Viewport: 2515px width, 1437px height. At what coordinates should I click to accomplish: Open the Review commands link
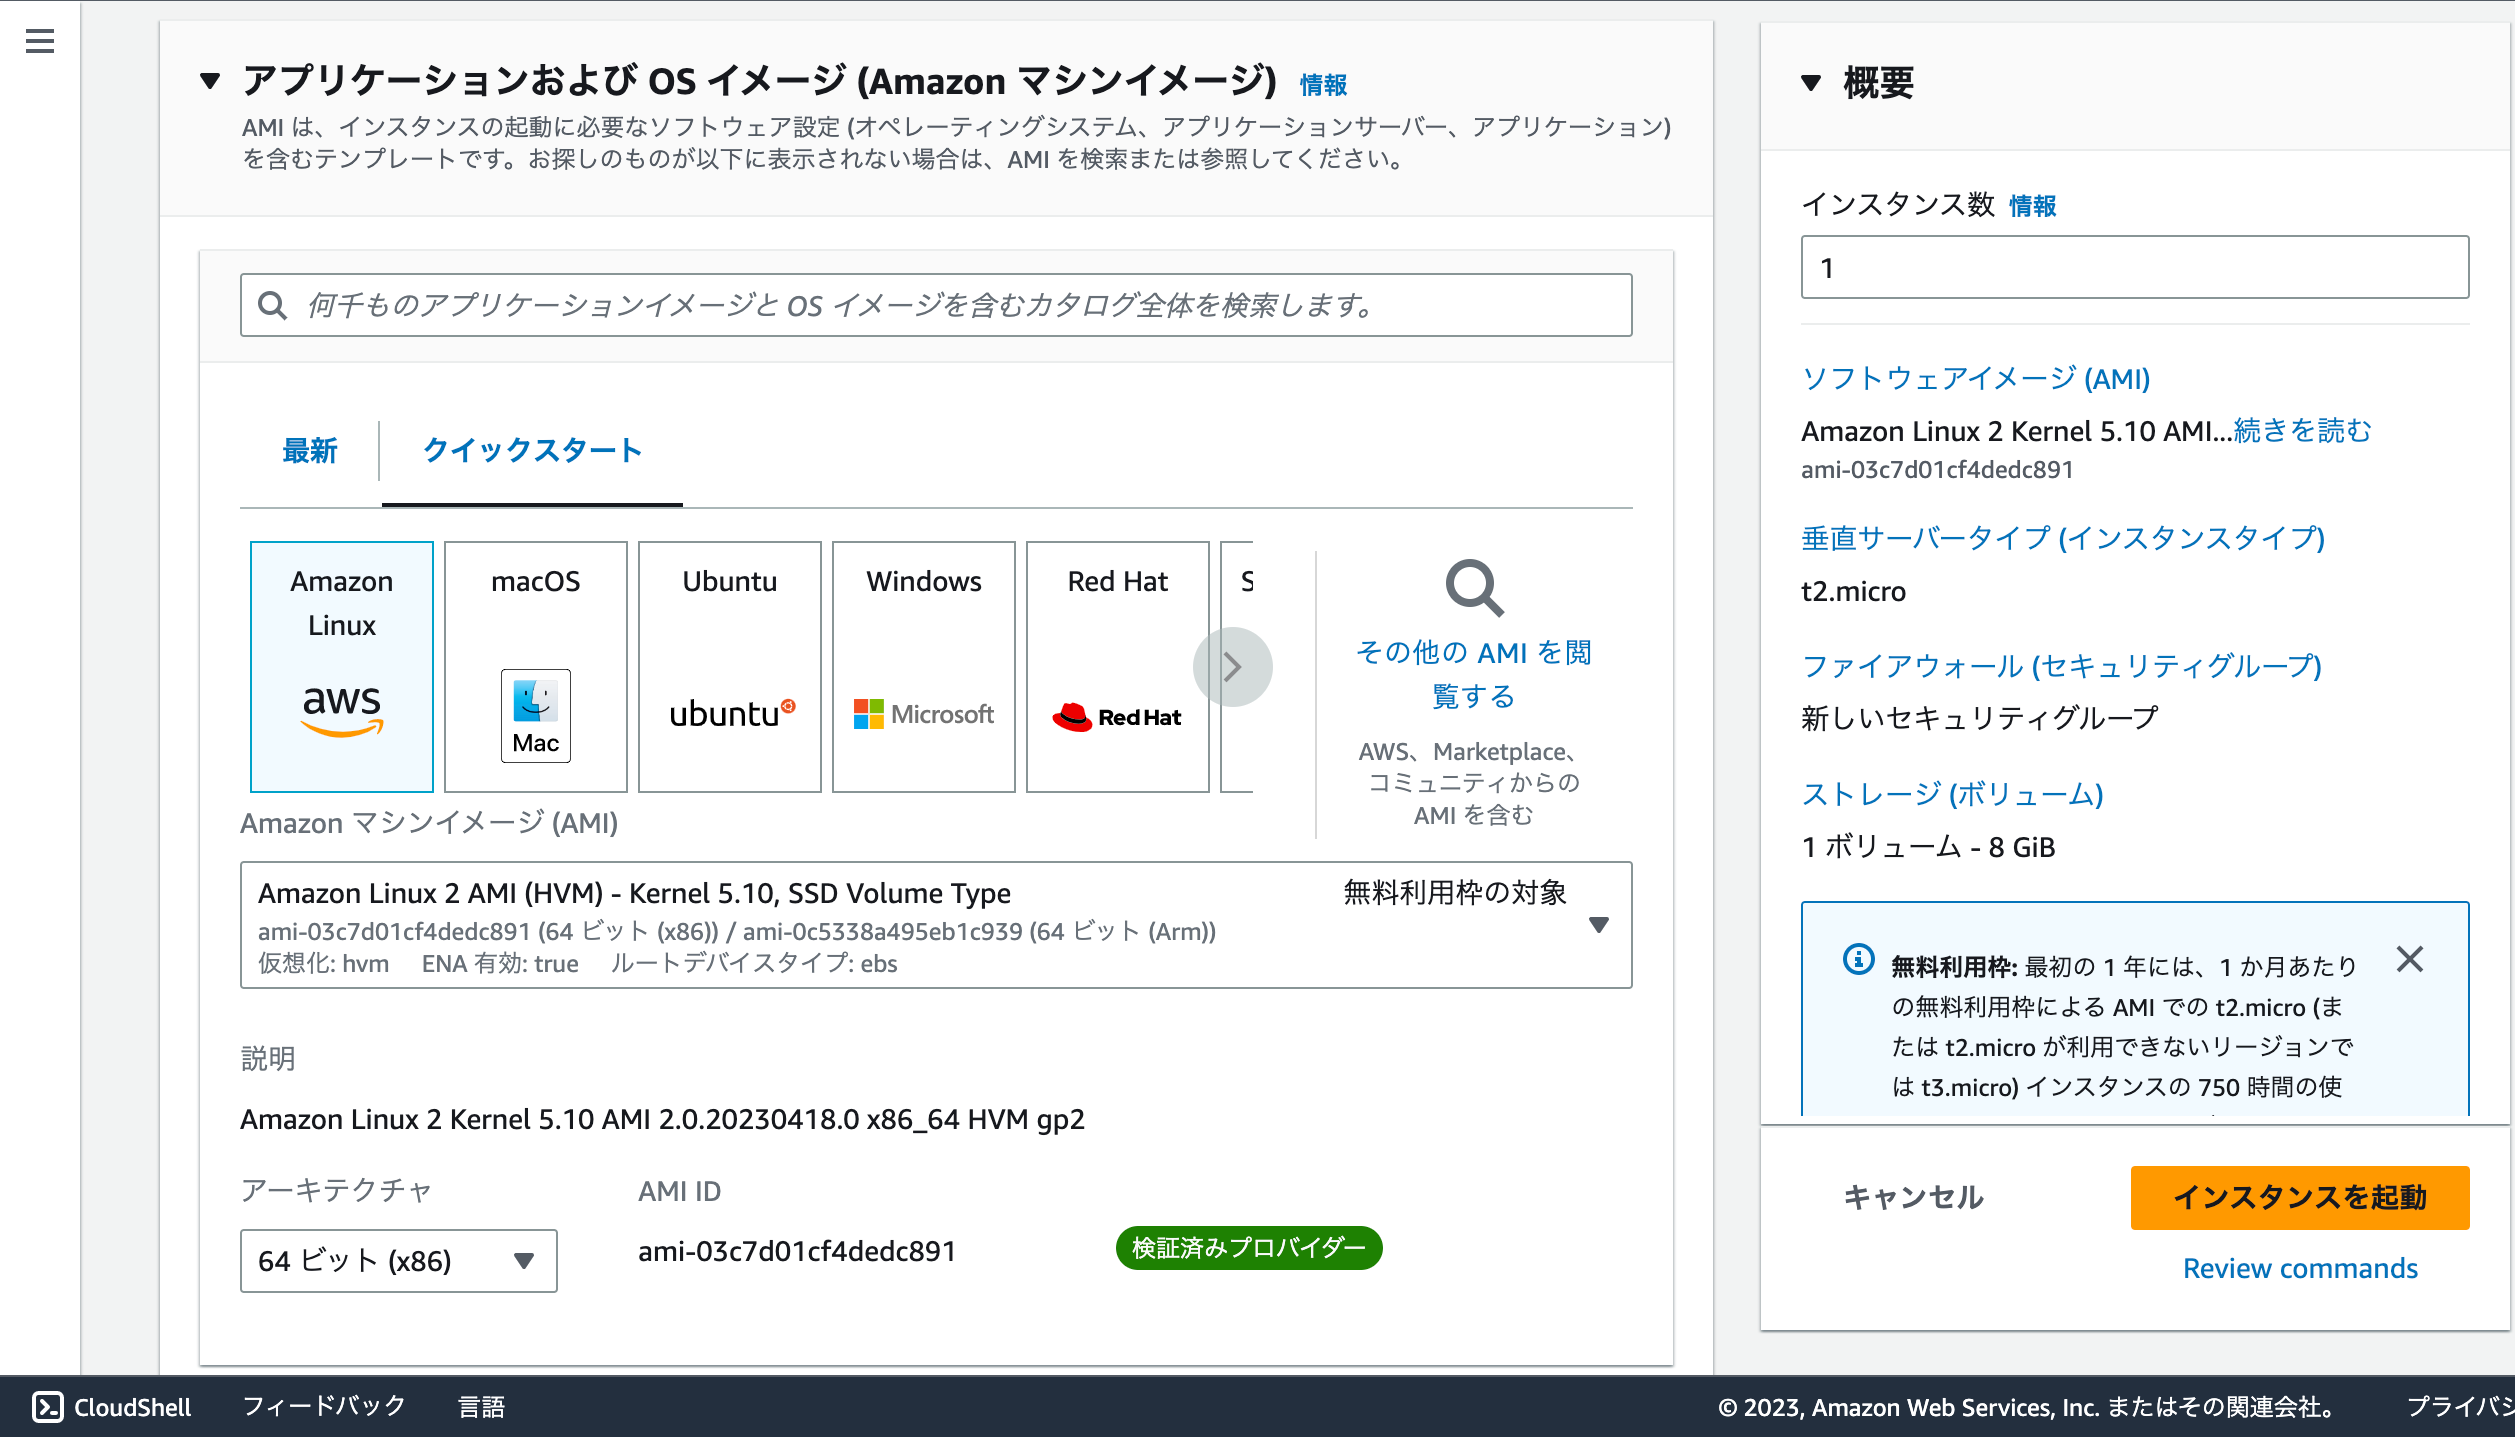(2299, 1268)
